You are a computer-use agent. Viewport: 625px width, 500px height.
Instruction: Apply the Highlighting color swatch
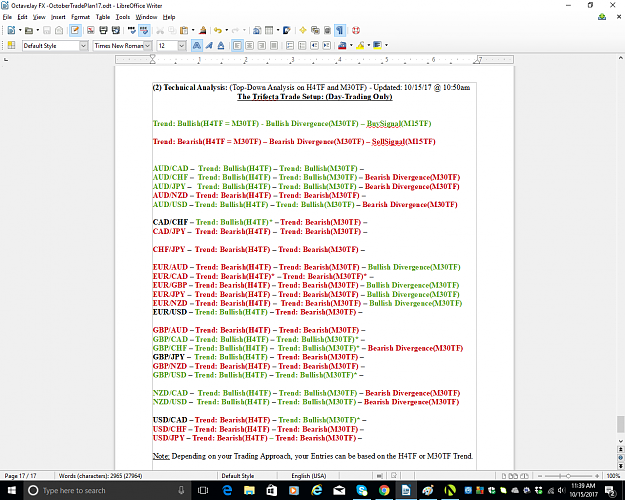[360, 46]
